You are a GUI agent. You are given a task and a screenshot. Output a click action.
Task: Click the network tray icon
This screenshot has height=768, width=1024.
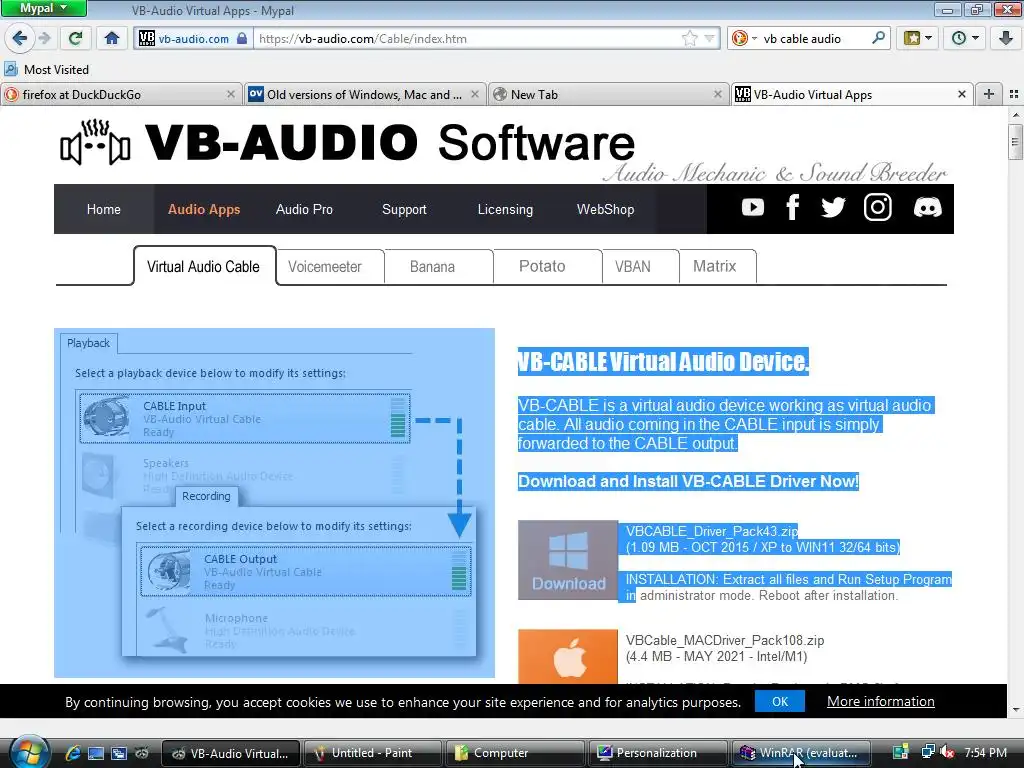click(927, 752)
